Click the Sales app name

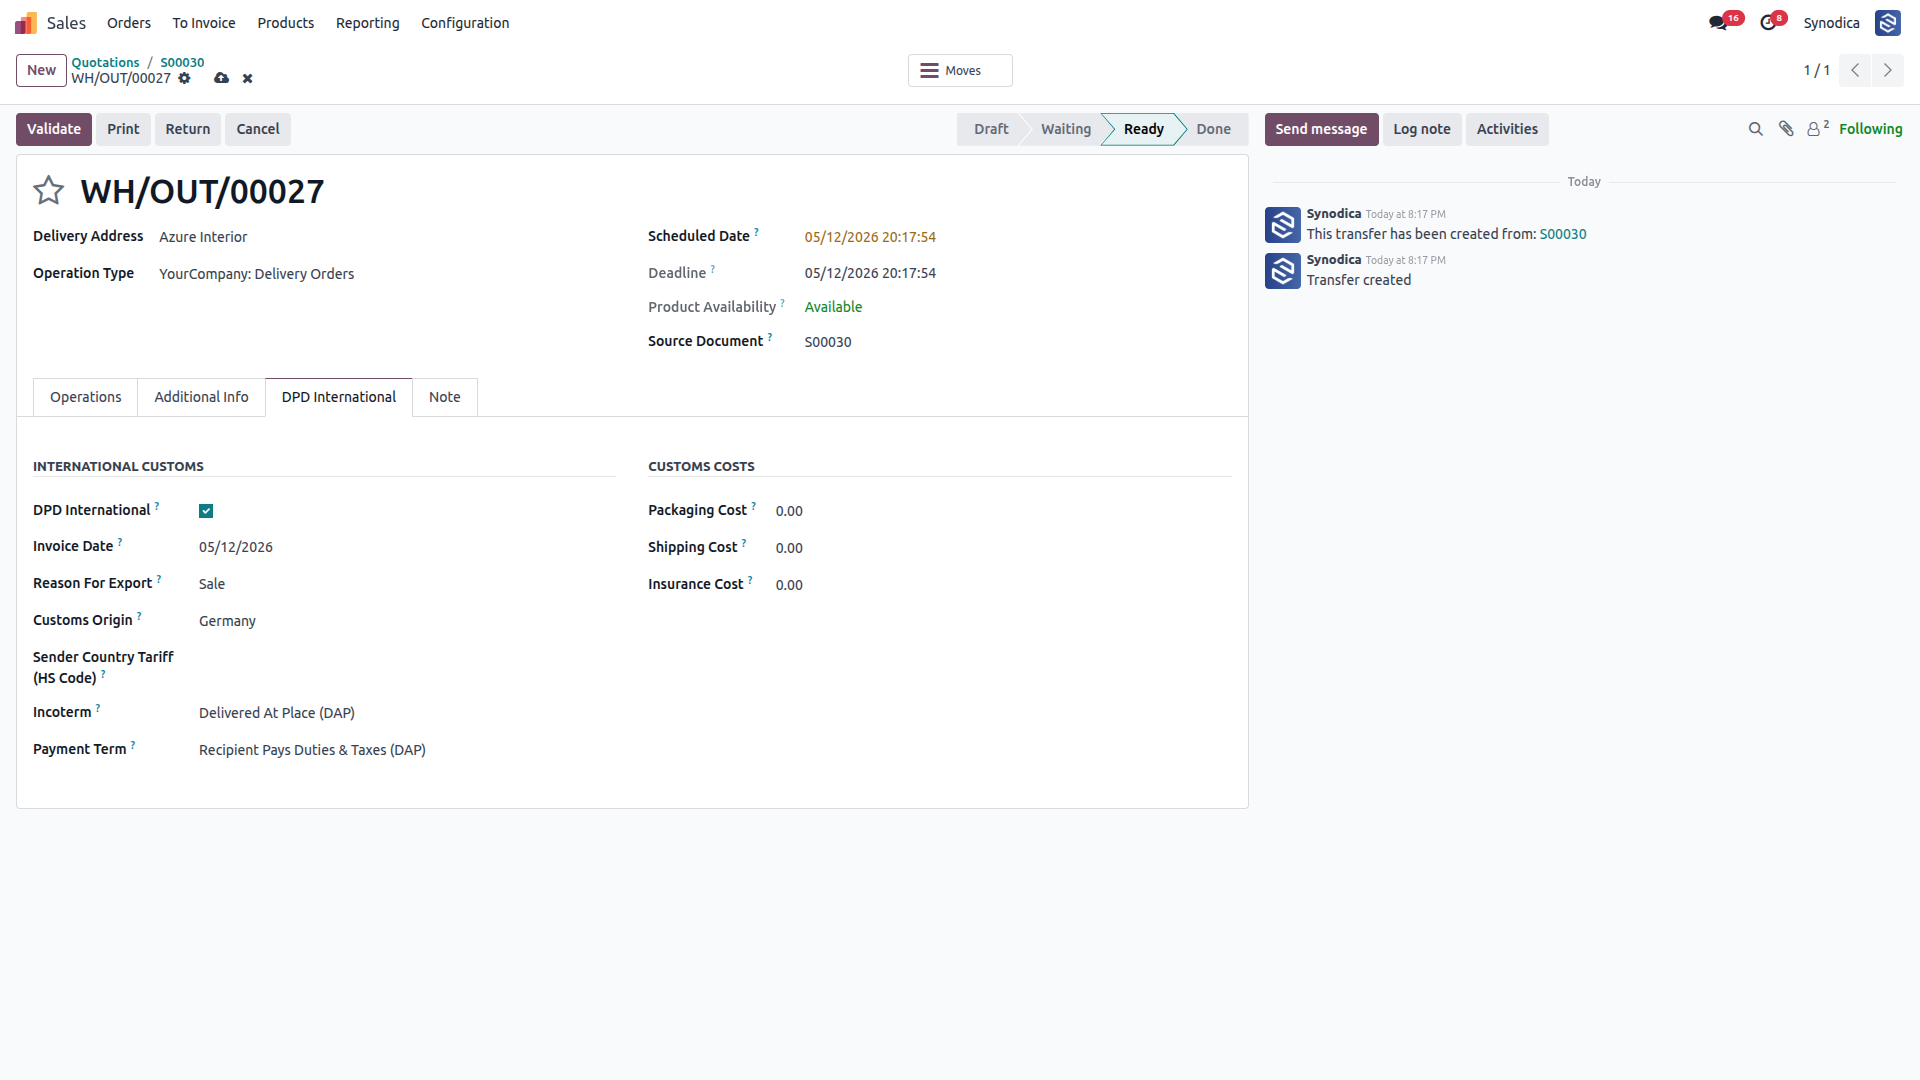click(x=66, y=23)
